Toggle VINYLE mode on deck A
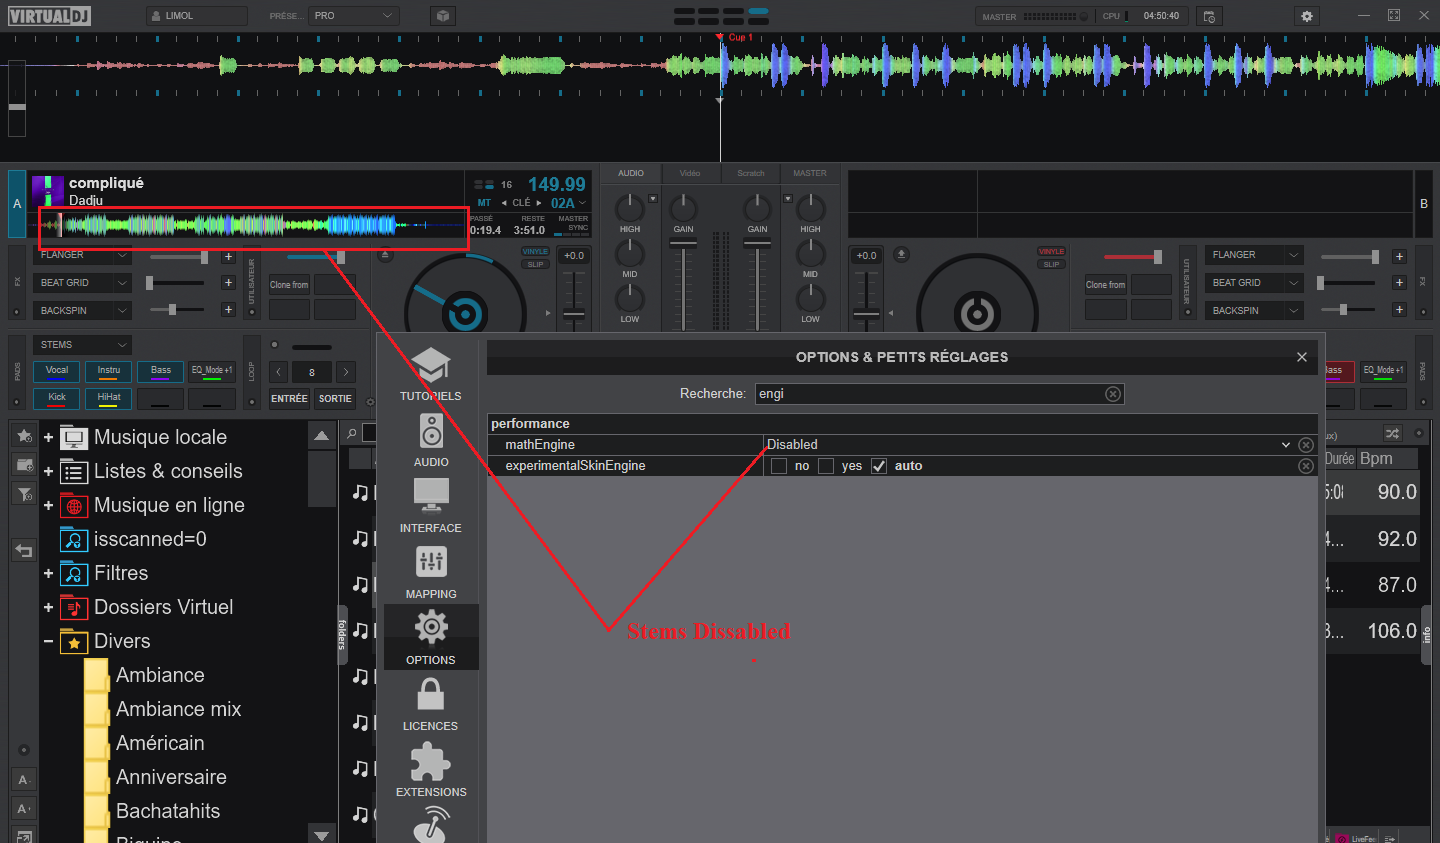This screenshot has width=1440, height=843. [x=535, y=252]
